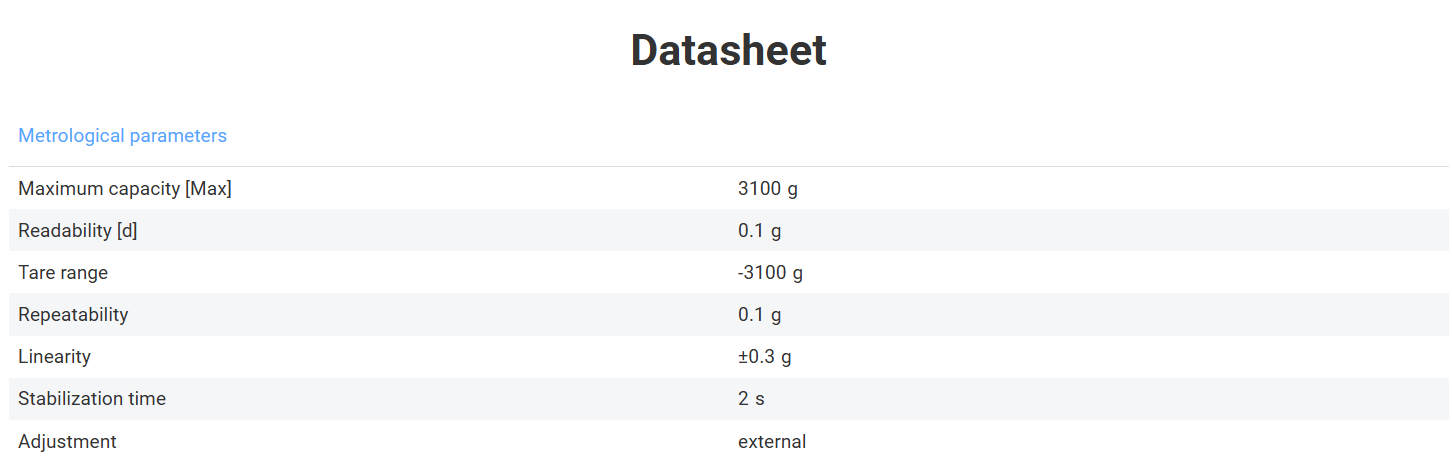Image resolution: width=1452 pixels, height=460 pixels.
Task: Select the -3100 g tare range value
Action: tap(770, 273)
